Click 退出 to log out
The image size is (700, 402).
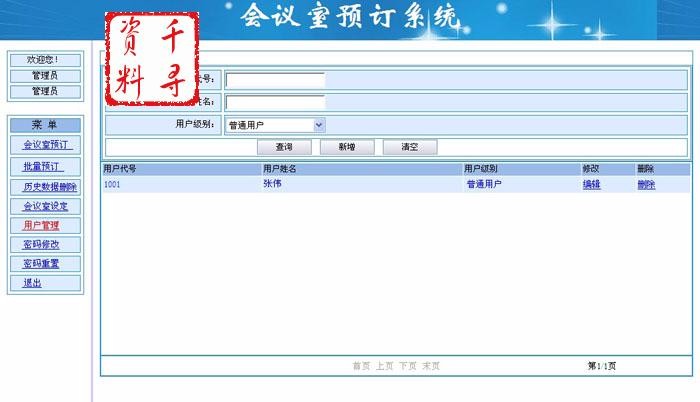32,283
